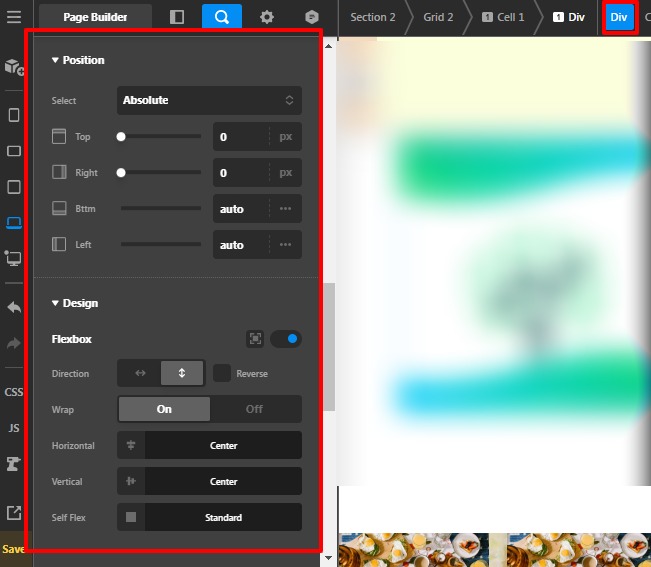
Task: Open the magnifier search tab
Action: 221,17
